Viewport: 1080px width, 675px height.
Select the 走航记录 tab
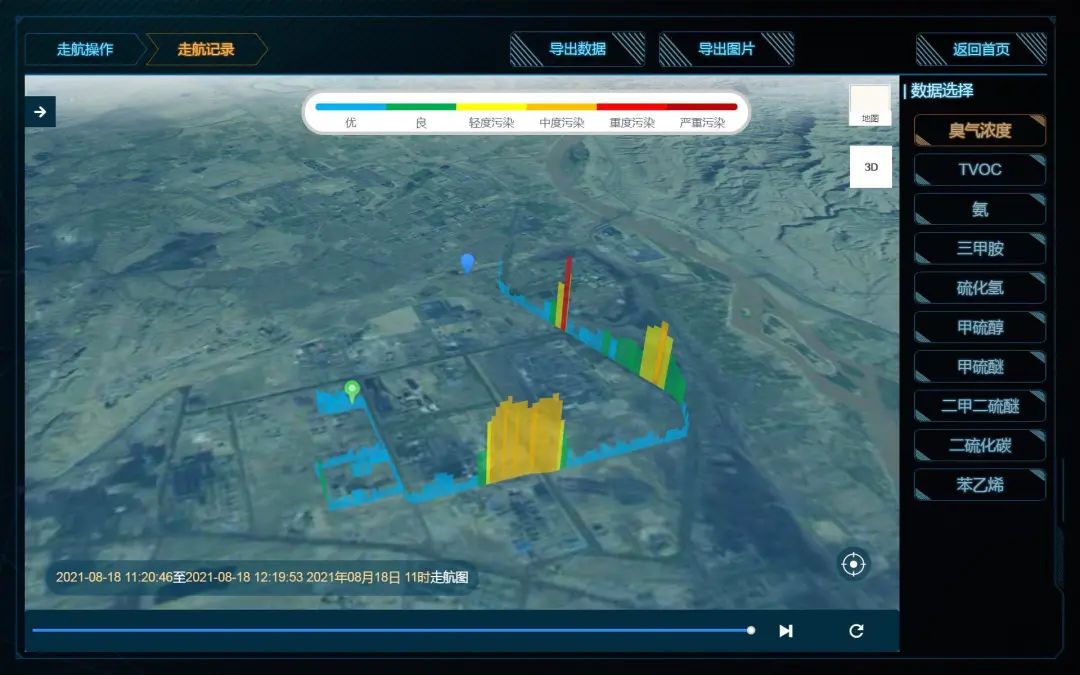205,49
